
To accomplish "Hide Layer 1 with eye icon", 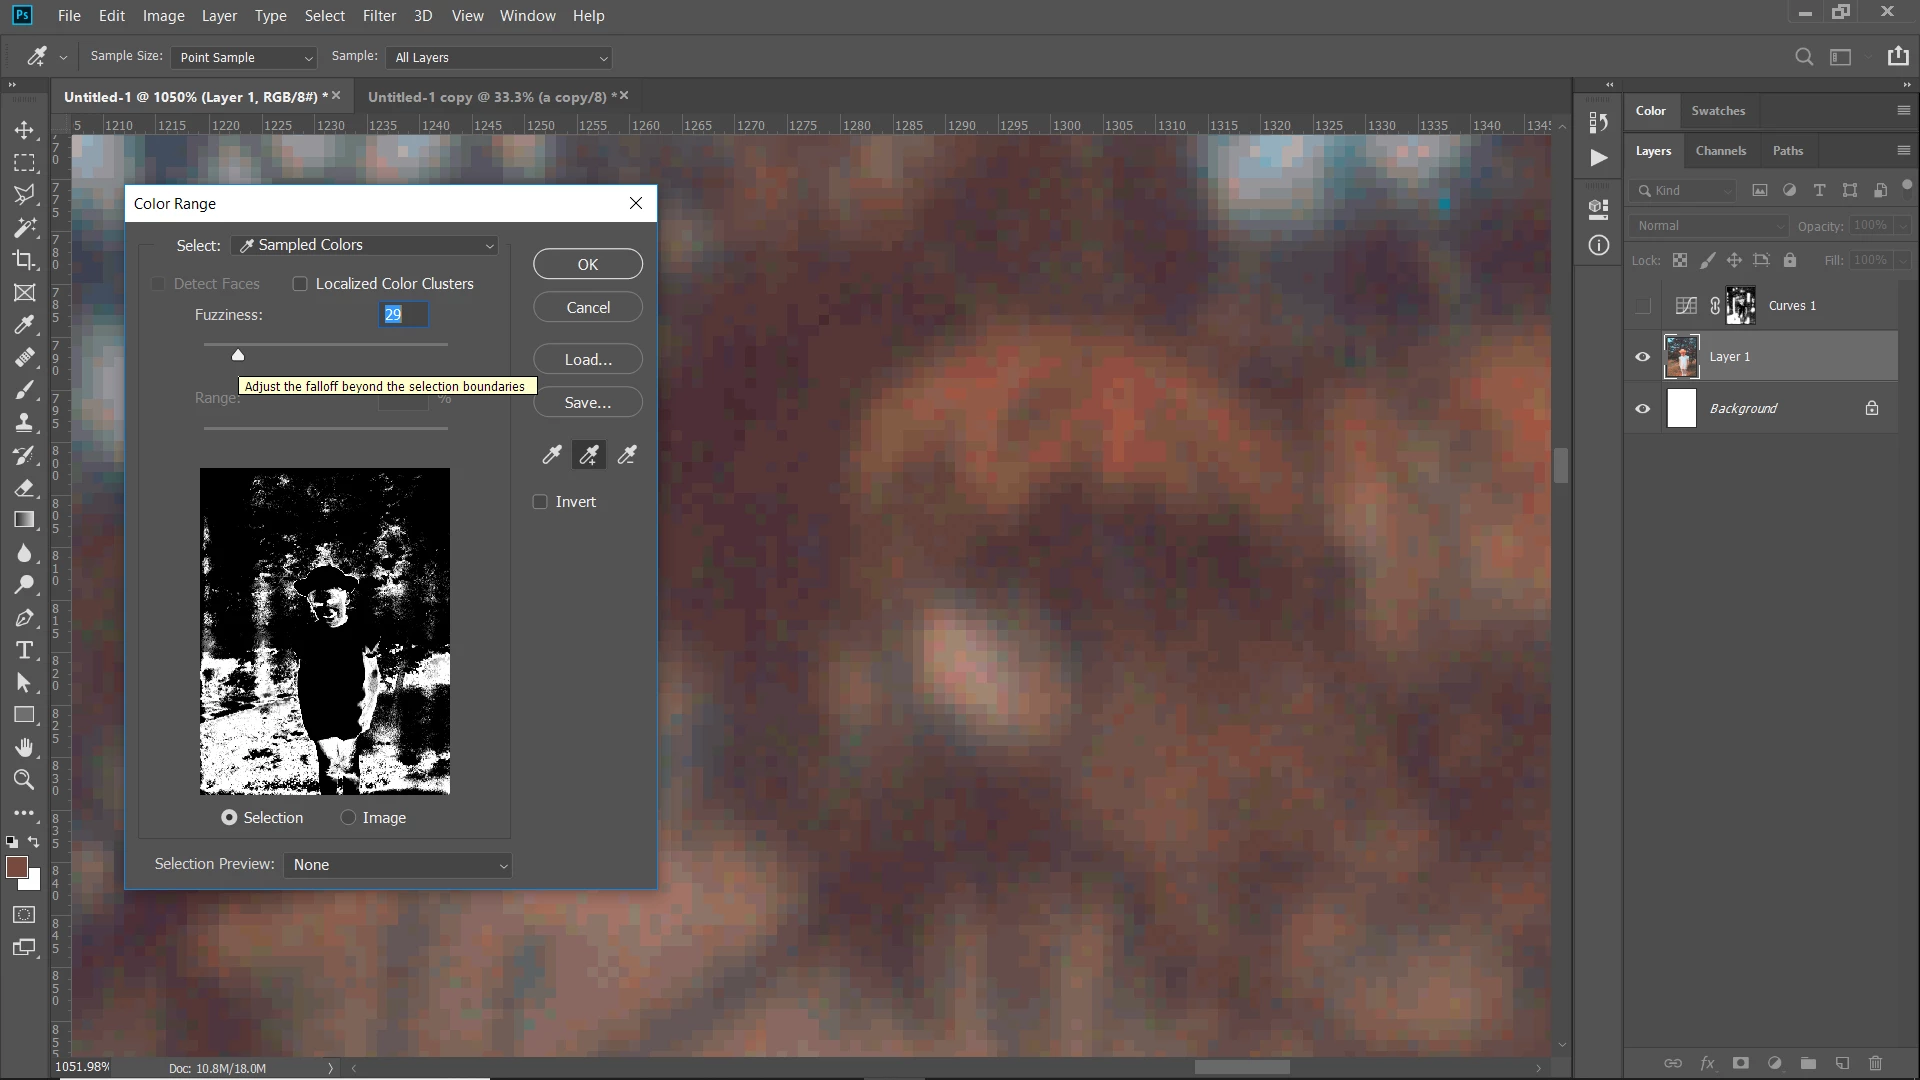I will click(1642, 357).
